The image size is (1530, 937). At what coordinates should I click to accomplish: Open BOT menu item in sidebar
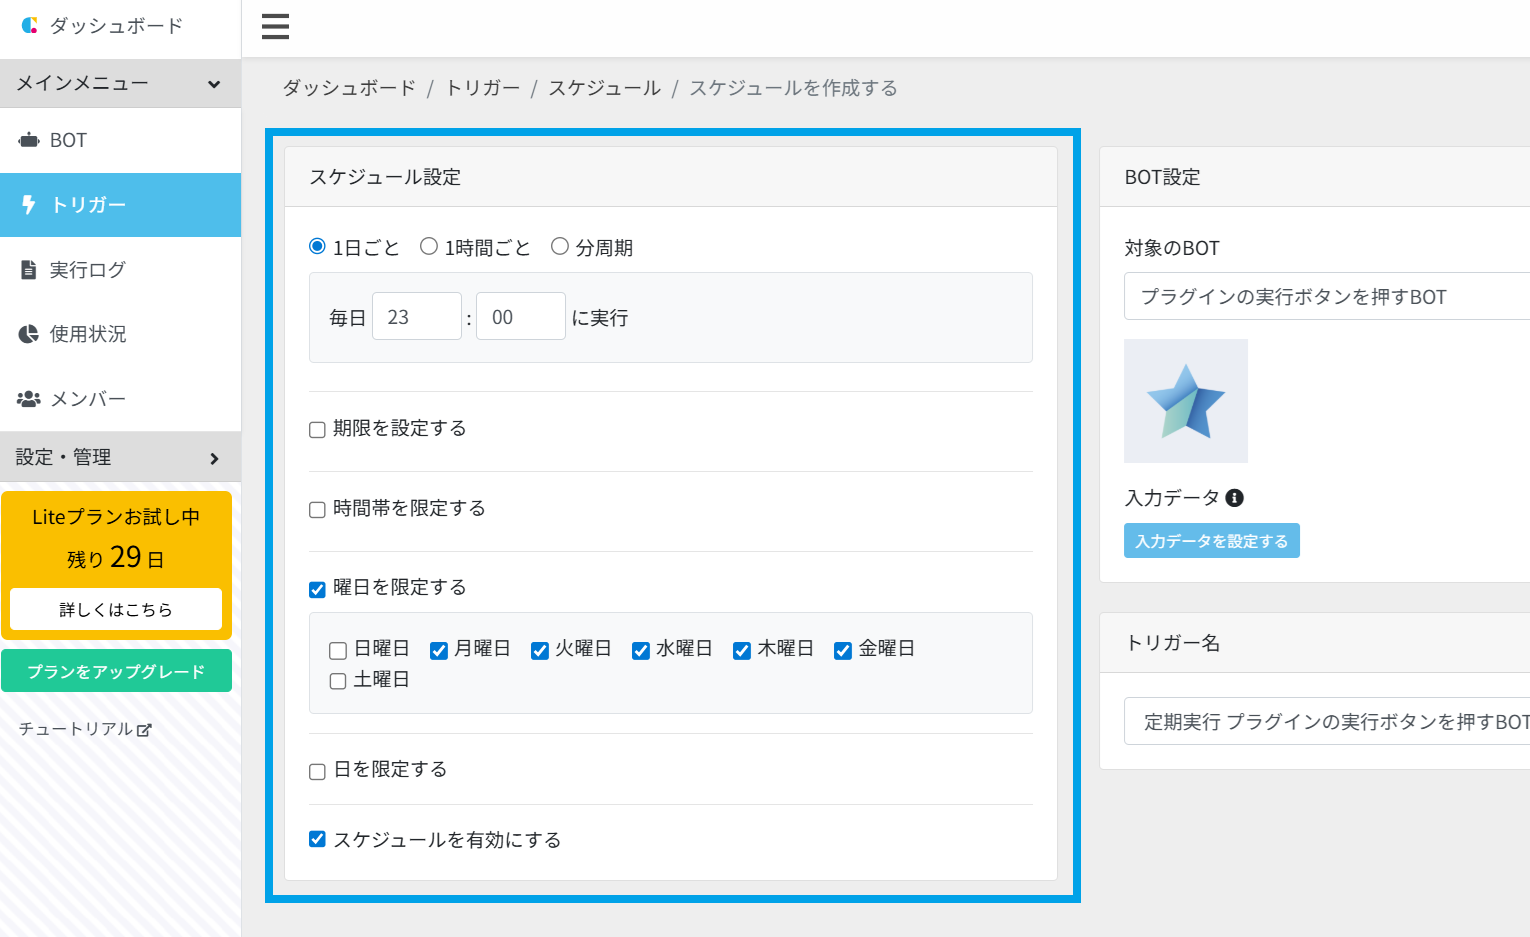point(120,140)
